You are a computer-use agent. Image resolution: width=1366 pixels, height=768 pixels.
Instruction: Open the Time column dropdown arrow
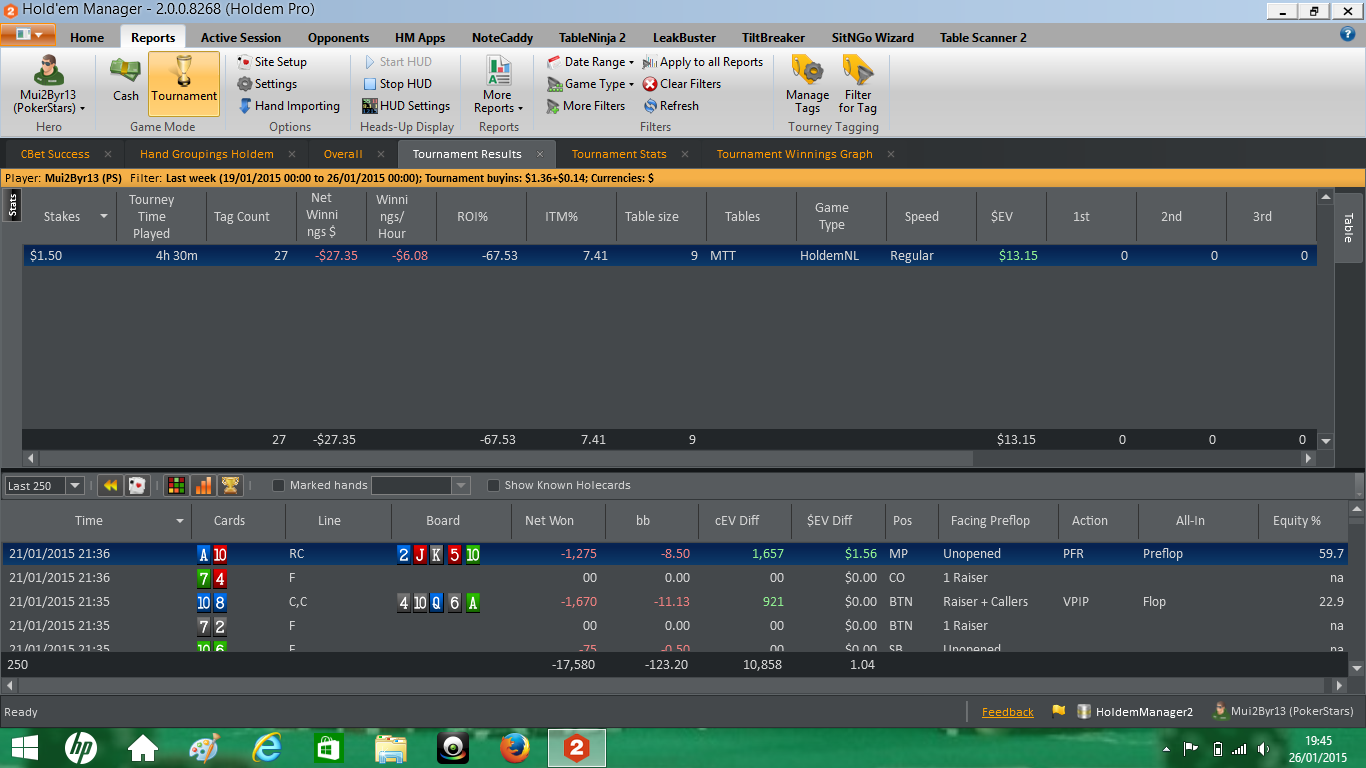pyautogui.click(x=180, y=521)
